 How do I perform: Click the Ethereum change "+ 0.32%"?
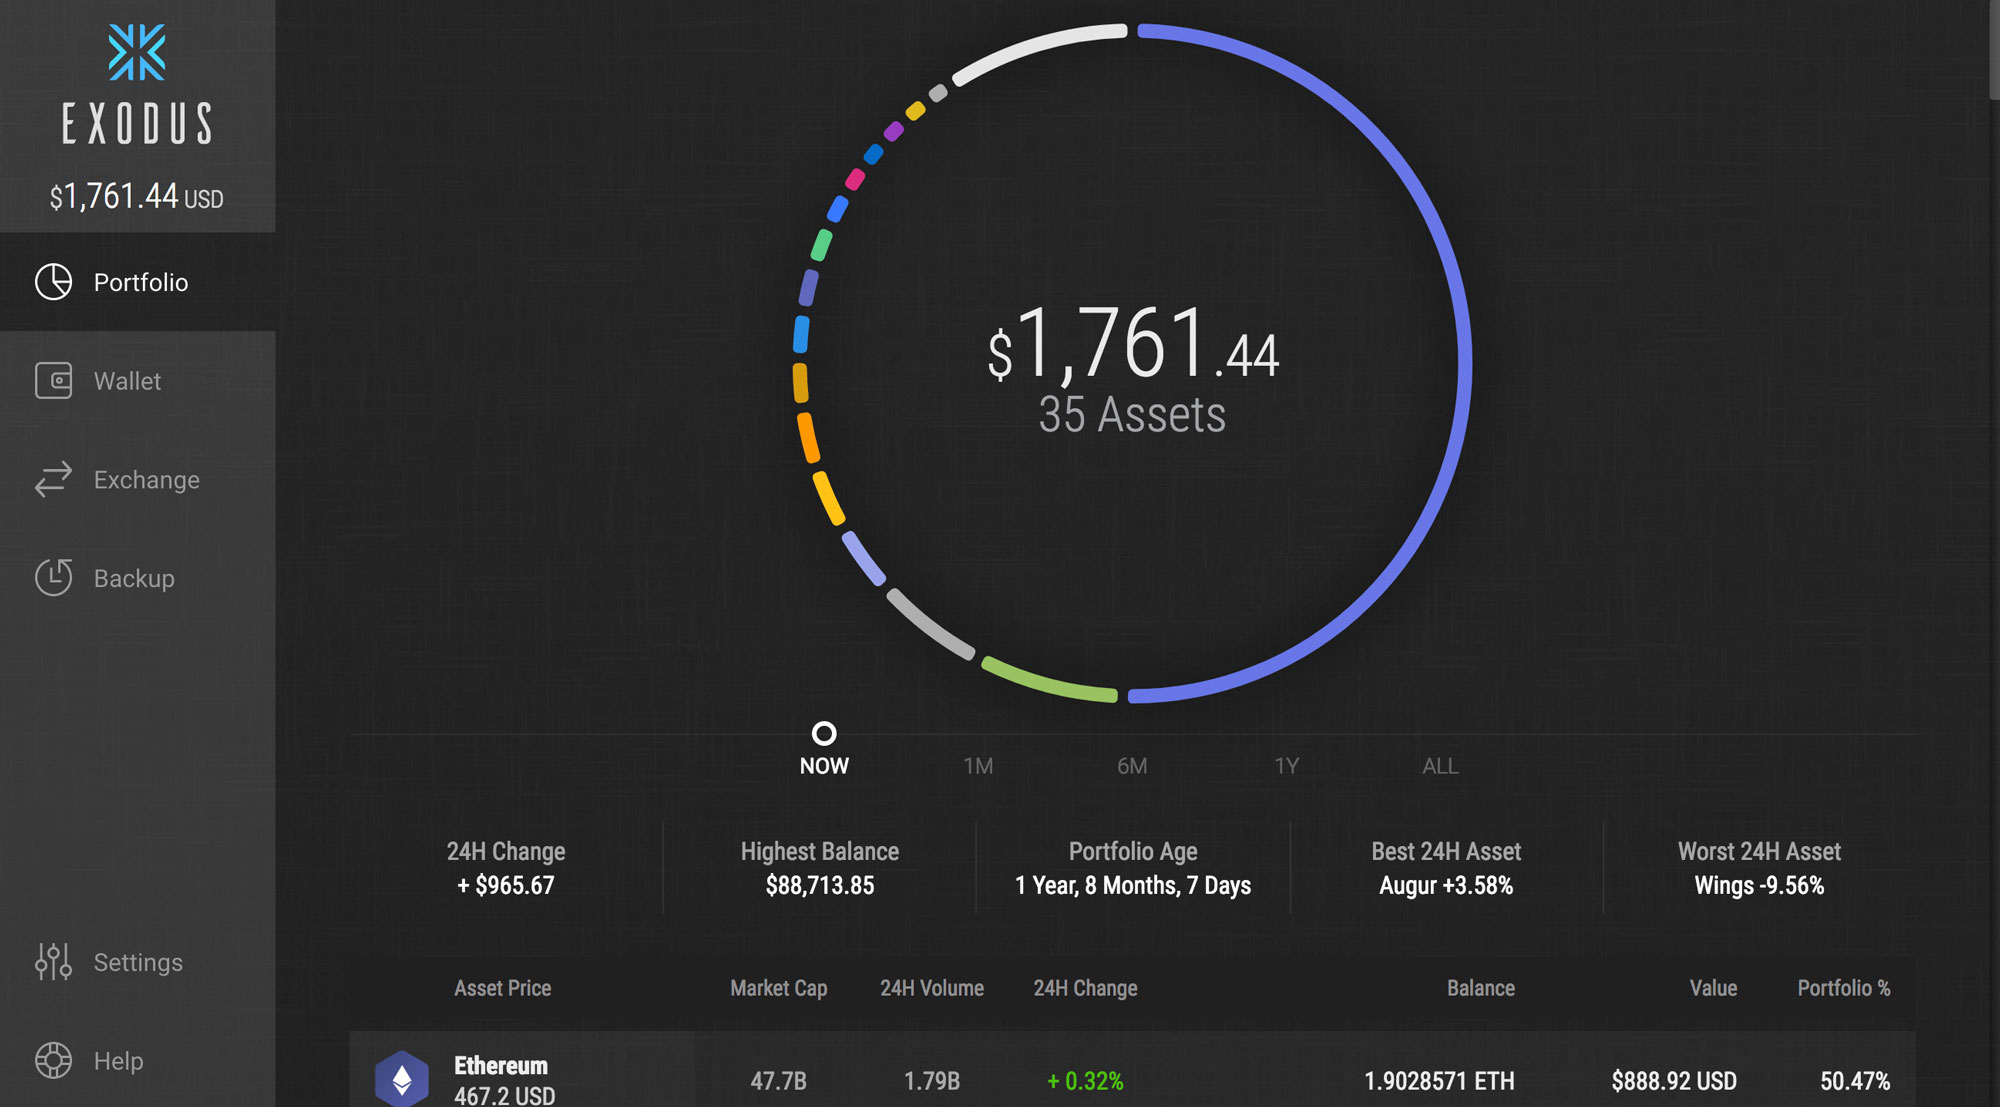(x=1085, y=1081)
